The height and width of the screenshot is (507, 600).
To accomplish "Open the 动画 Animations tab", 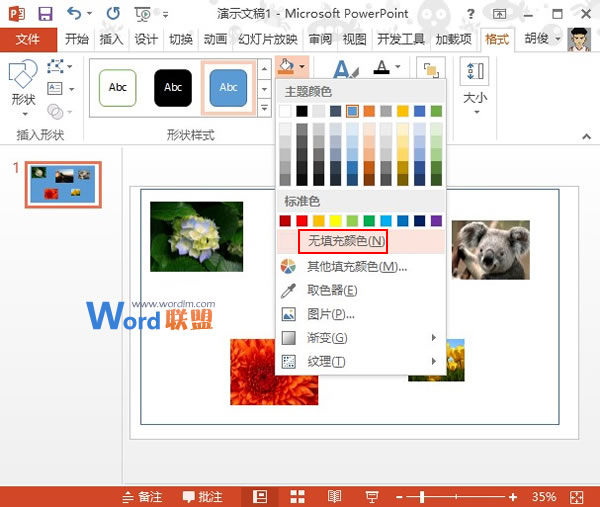I will point(215,39).
